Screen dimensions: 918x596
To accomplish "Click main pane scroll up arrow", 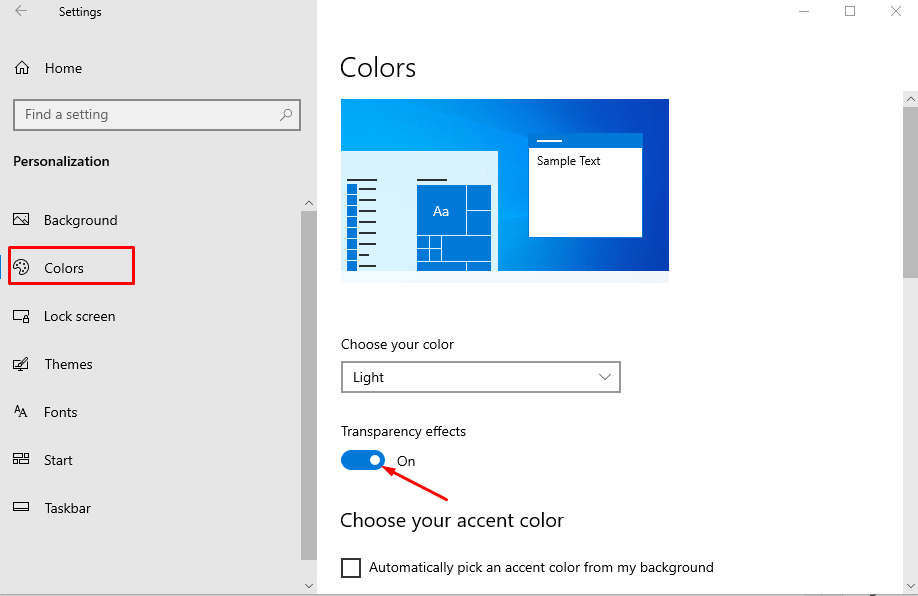I will point(910,99).
